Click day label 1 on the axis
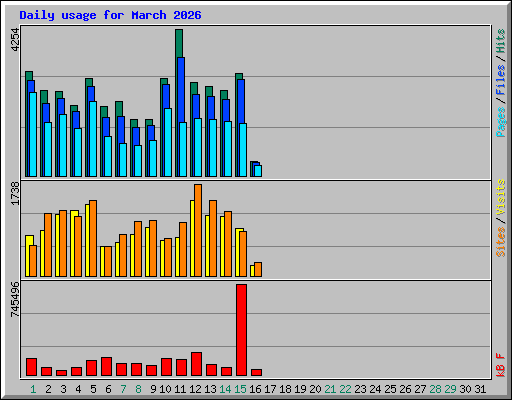Image resolution: width=512 pixels, height=400 pixels. [33, 389]
